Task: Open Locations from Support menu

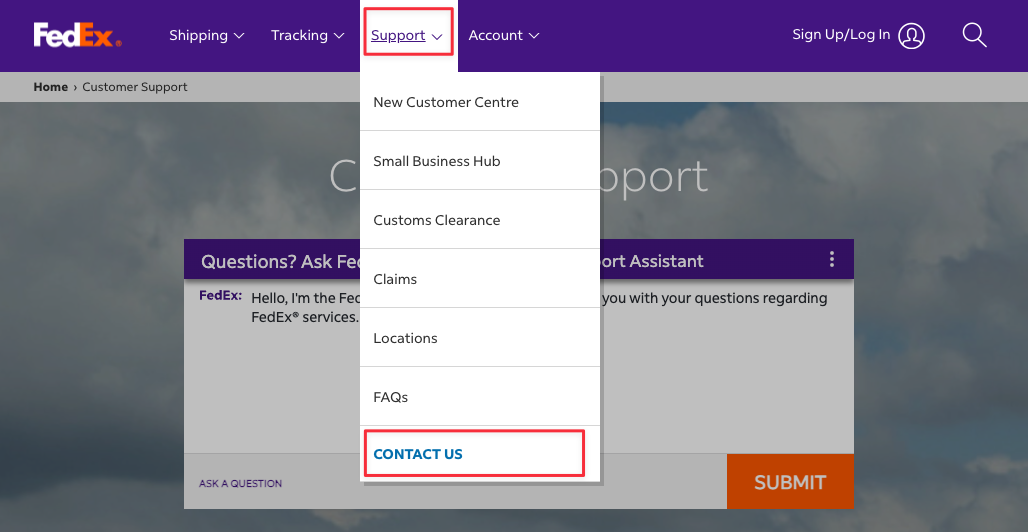Action: coord(480,338)
